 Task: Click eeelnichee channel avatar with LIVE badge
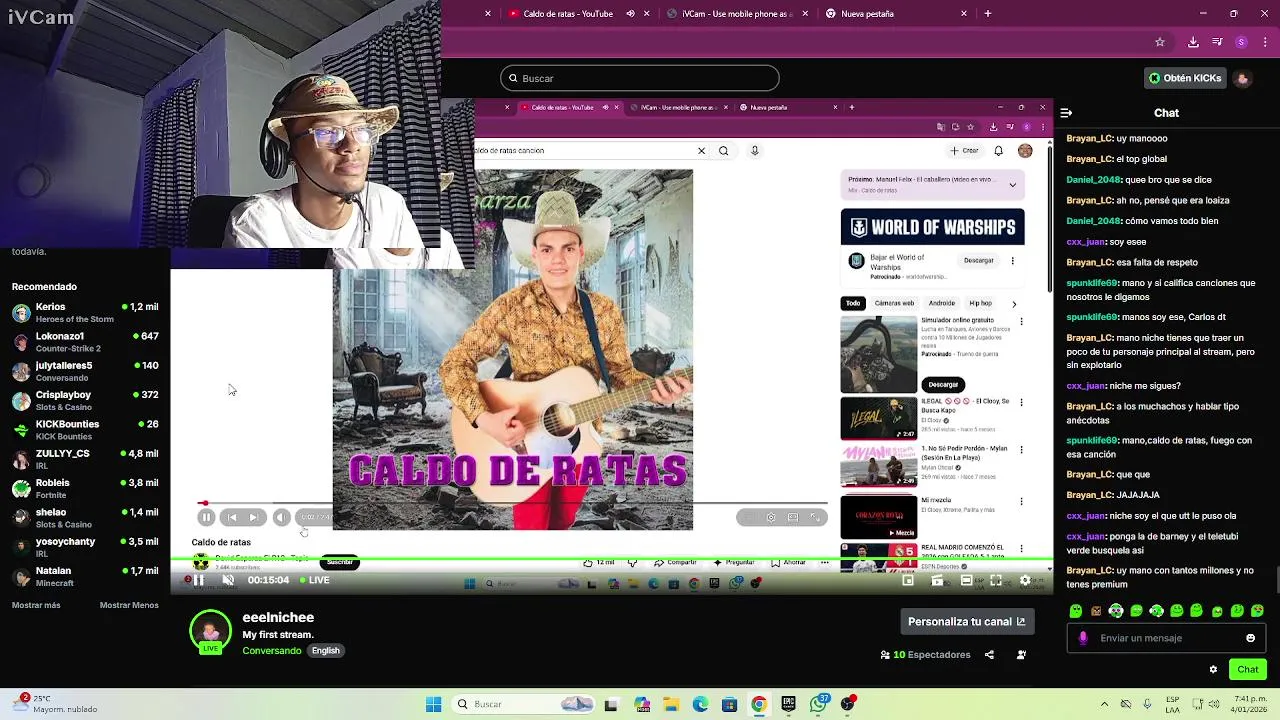coord(210,632)
